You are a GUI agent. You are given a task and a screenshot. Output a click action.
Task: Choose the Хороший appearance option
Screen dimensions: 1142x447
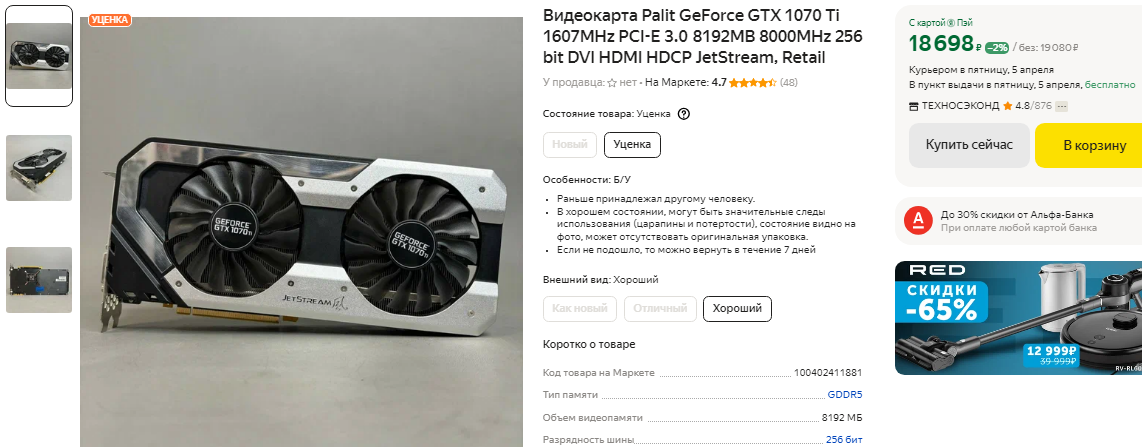(737, 309)
